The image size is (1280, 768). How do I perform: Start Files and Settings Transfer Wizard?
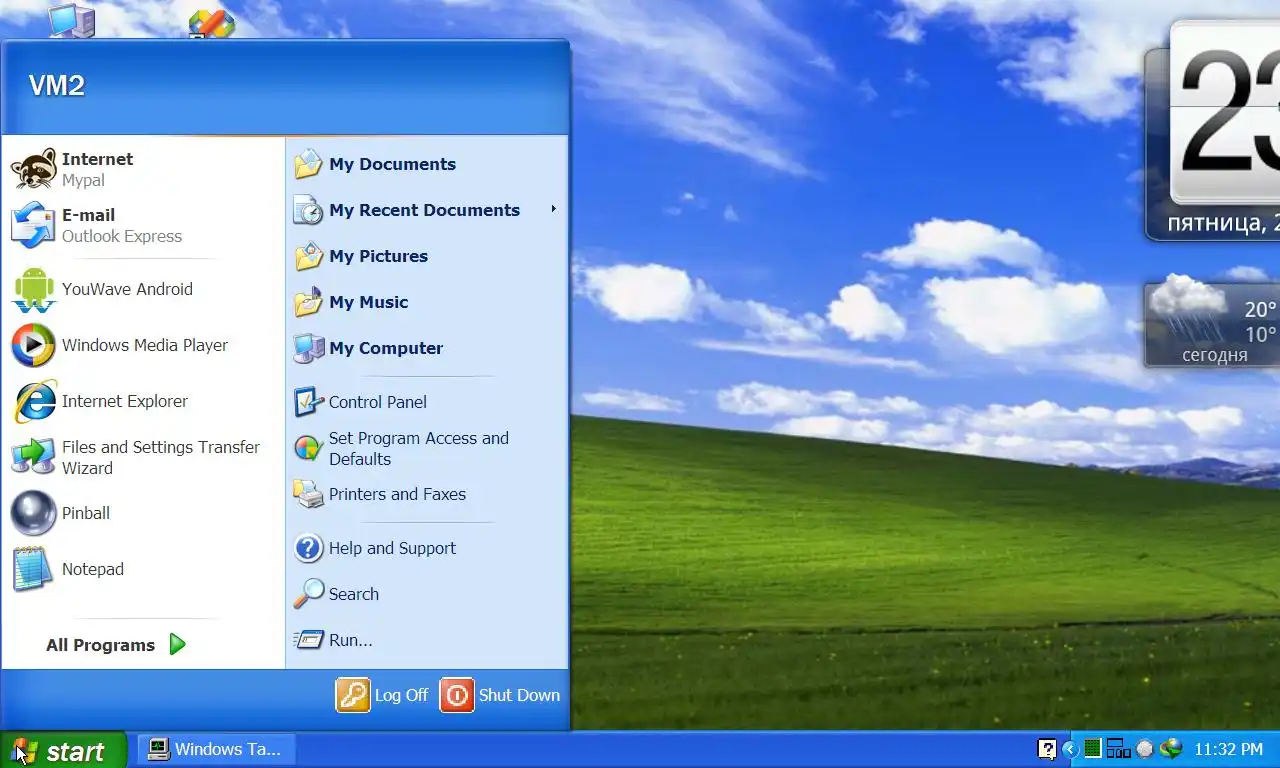143,457
